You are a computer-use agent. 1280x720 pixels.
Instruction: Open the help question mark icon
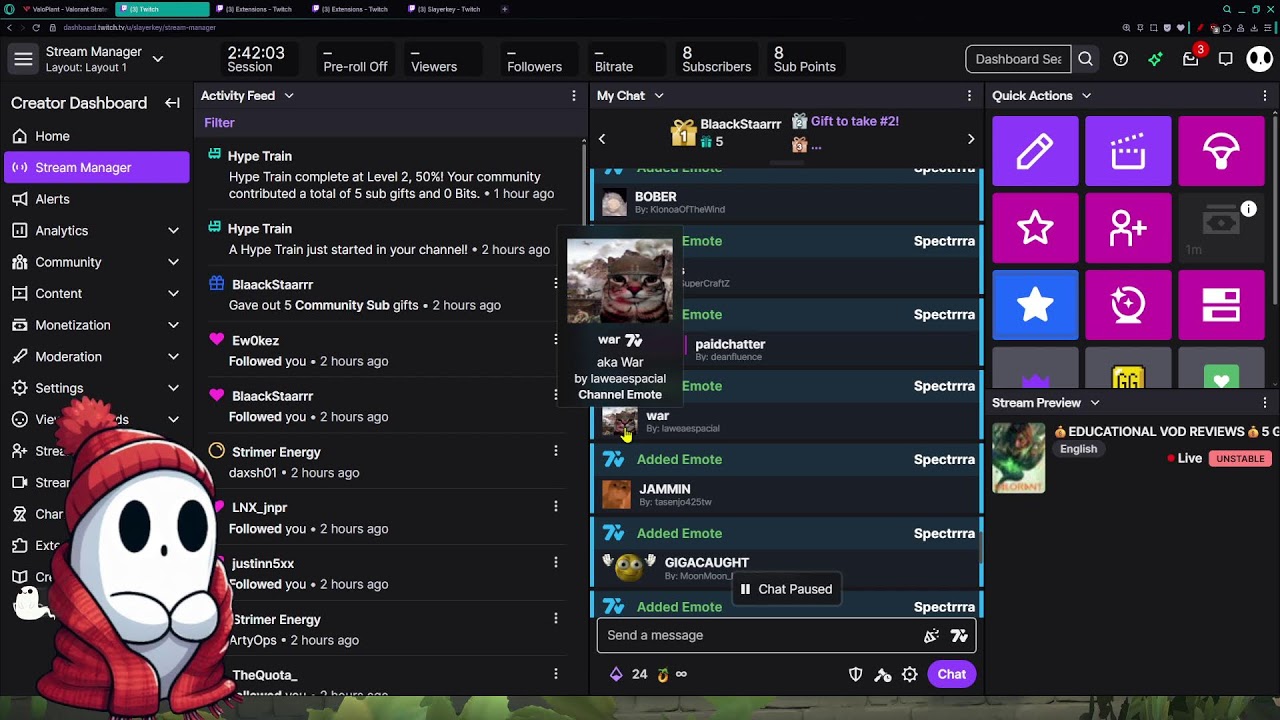[x=1121, y=59]
